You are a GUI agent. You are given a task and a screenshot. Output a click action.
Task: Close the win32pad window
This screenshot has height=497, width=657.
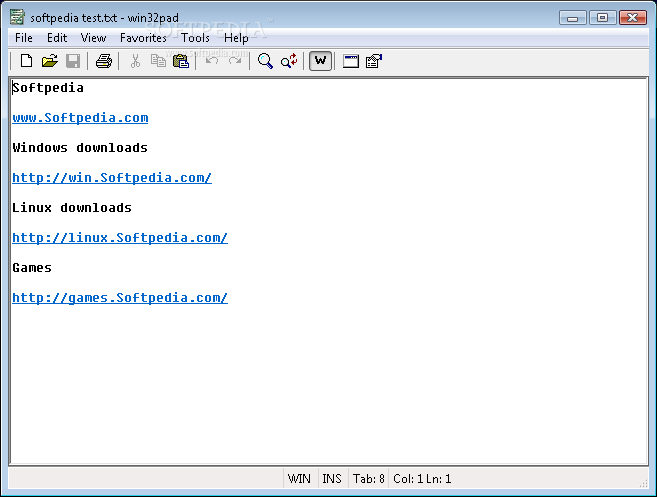[633, 18]
